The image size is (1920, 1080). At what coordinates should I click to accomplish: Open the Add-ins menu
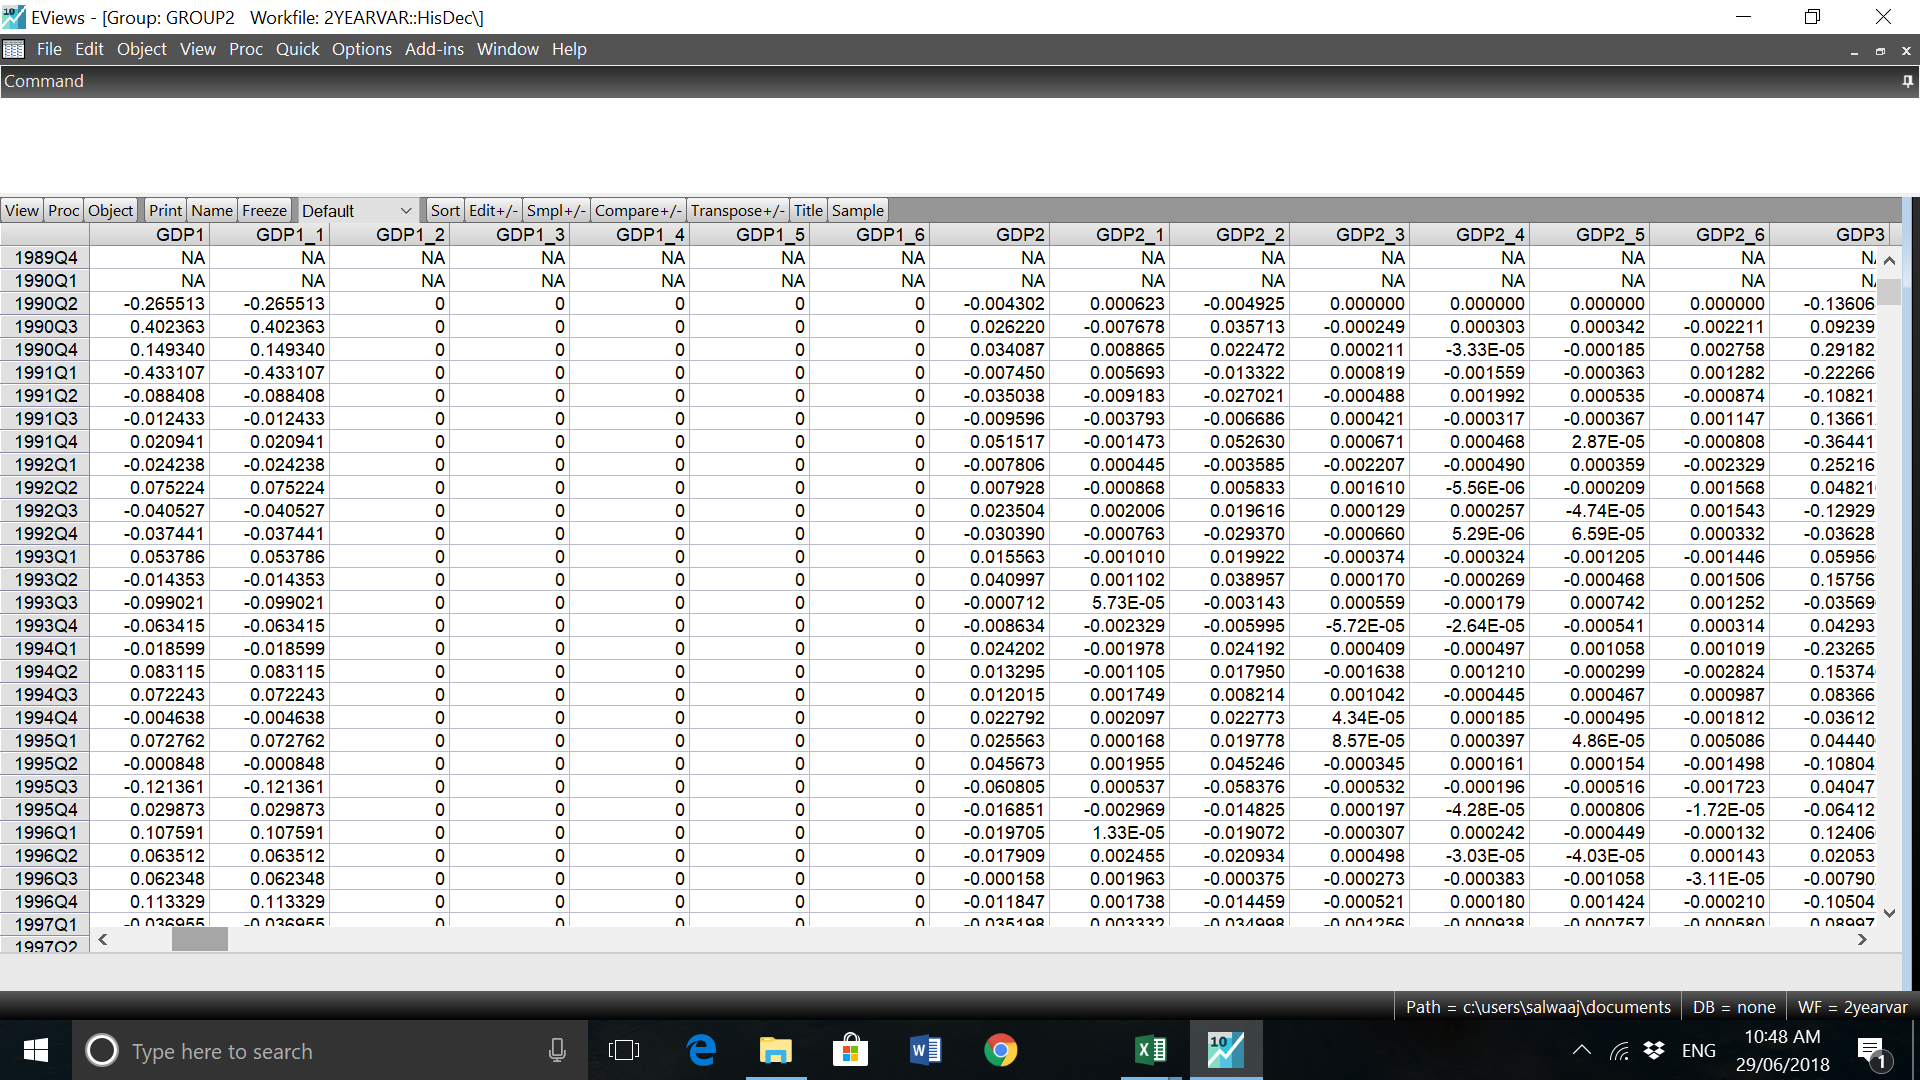[434, 49]
